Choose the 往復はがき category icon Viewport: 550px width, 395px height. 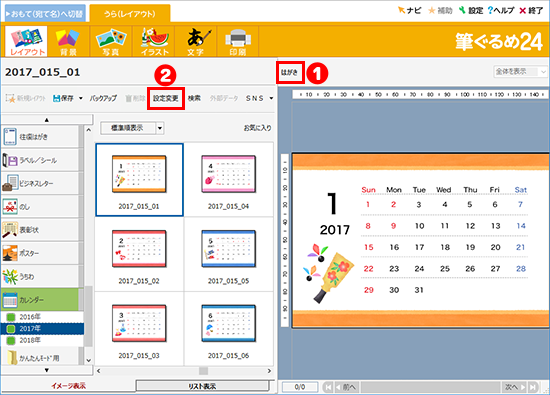[x=10, y=136]
